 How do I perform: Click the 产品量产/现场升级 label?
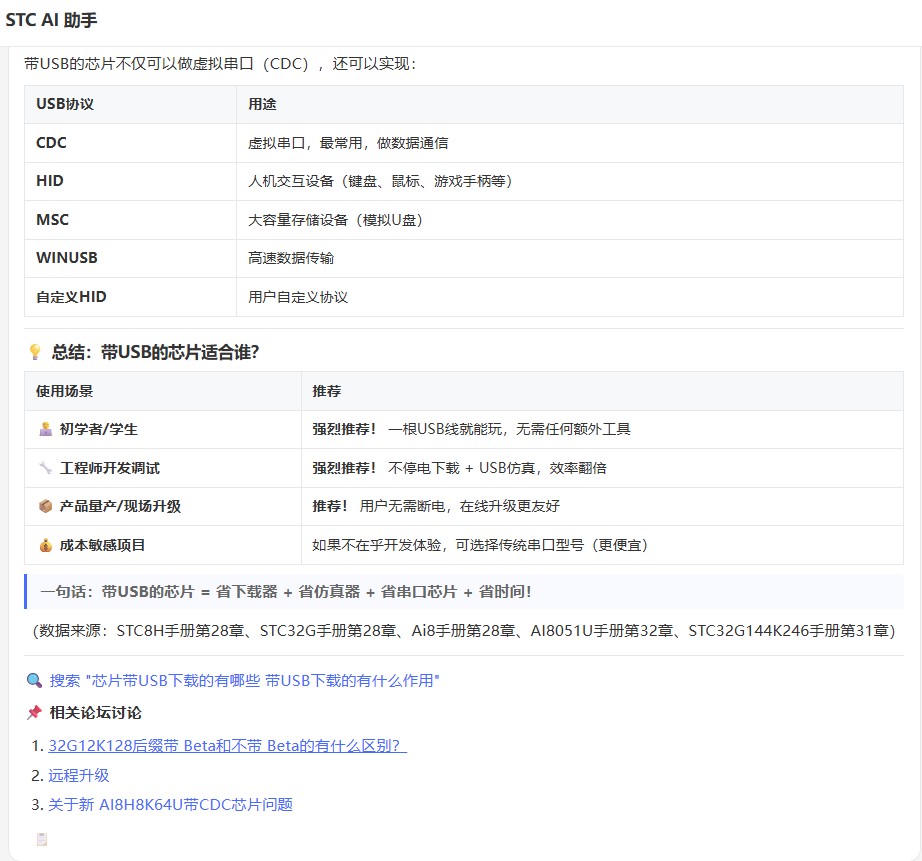pyautogui.click(x=120, y=506)
